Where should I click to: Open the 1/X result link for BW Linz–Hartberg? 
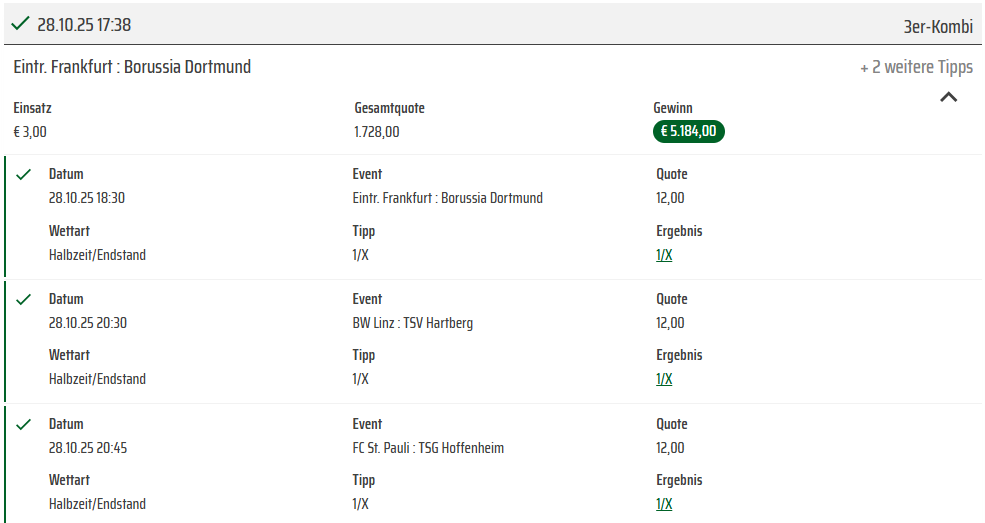point(664,379)
